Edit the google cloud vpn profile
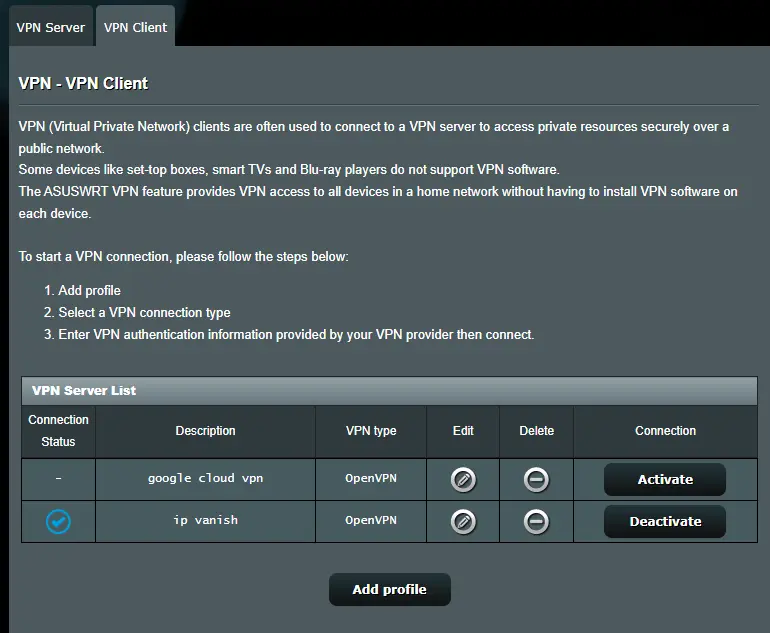The image size is (770, 633). 463,480
